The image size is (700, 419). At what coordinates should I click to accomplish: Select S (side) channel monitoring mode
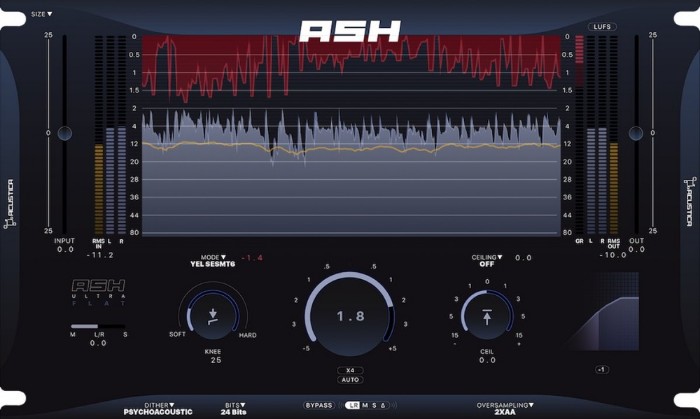(x=374, y=405)
